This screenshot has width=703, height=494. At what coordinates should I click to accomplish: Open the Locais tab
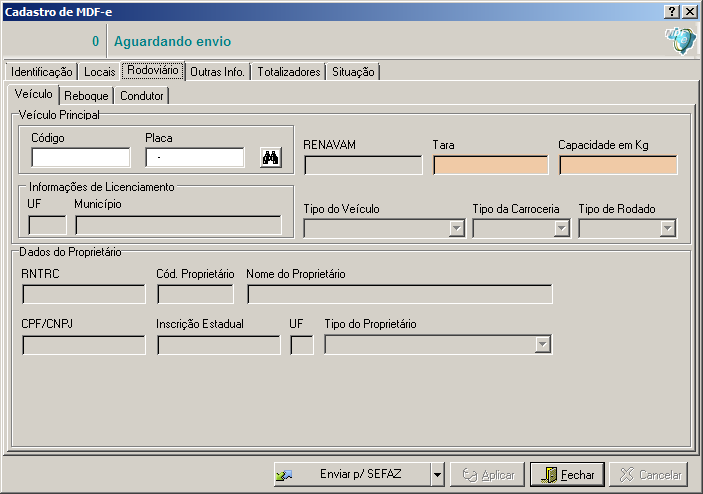(99, 72)
